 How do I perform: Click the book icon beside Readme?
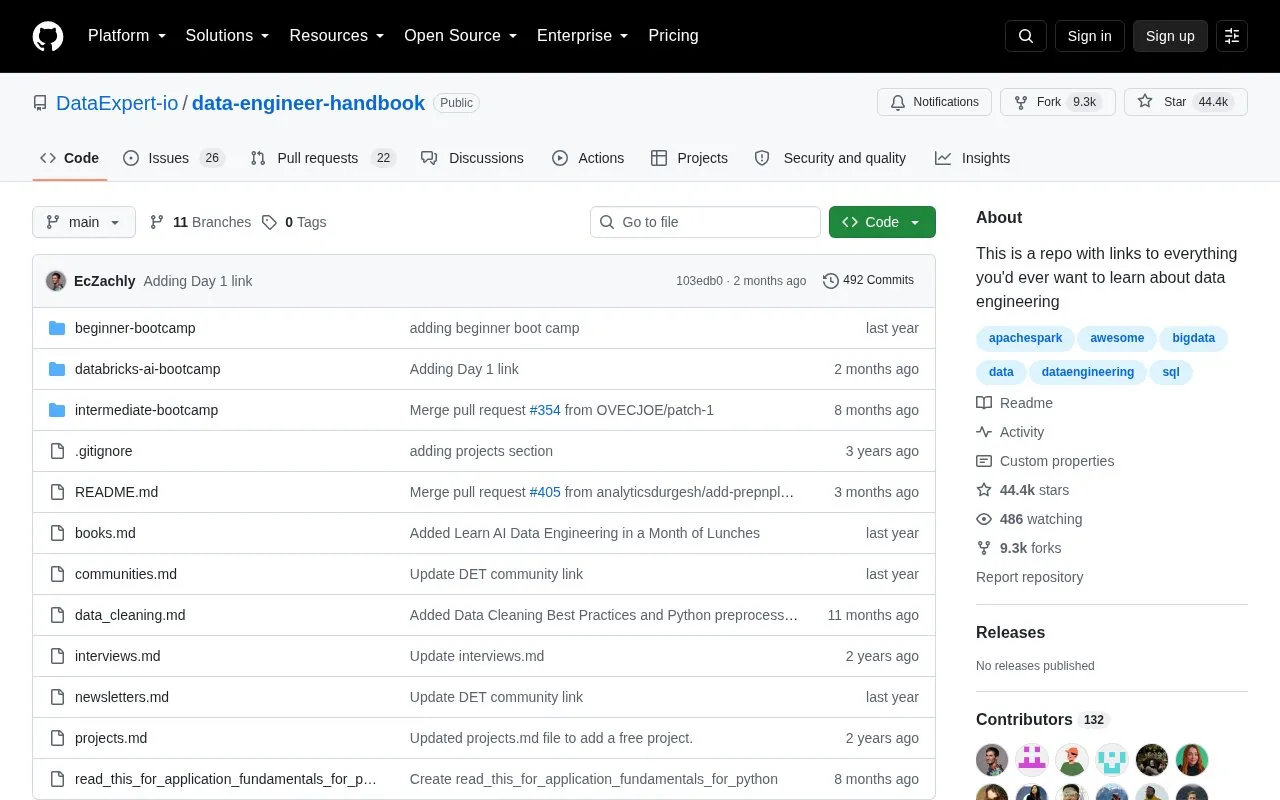point(984,403)
